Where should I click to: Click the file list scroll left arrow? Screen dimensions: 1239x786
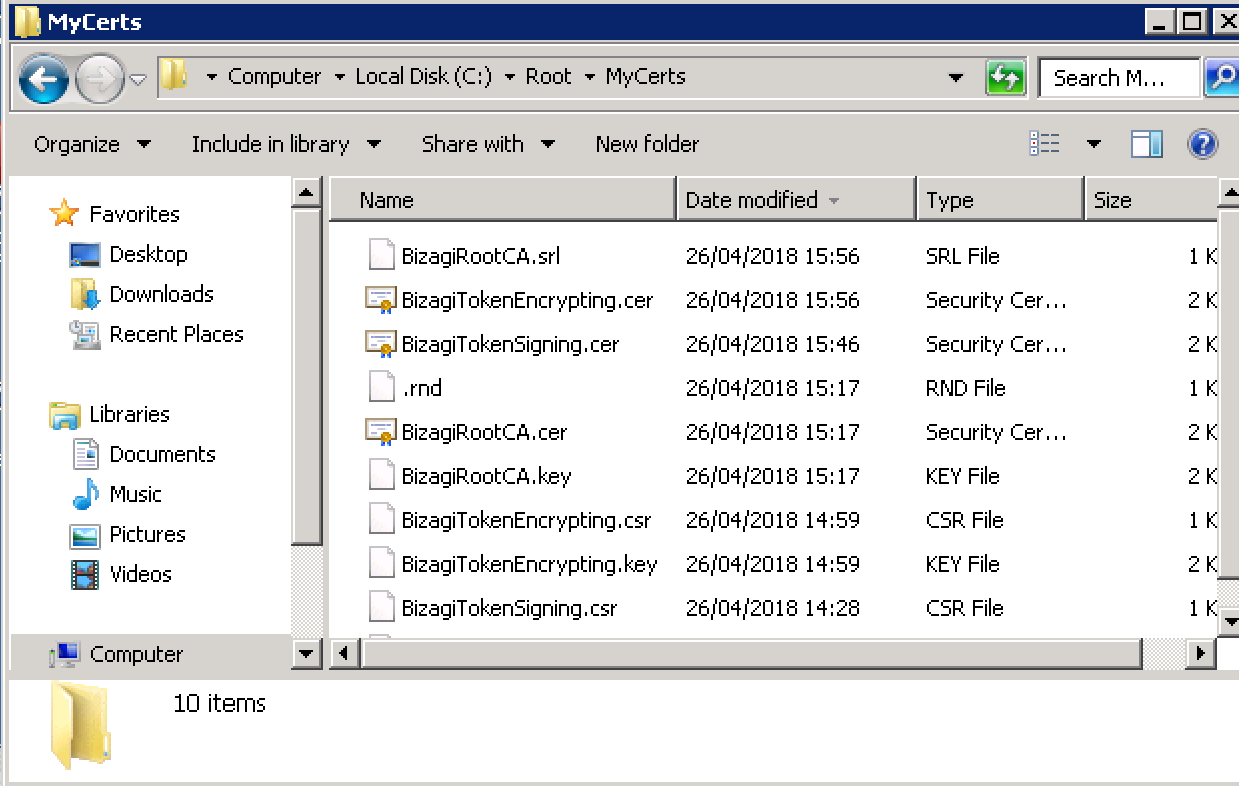[x=343, y=653]
